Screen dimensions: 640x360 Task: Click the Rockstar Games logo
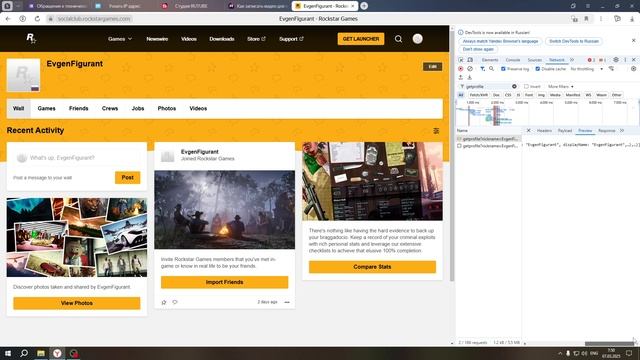coord(31,38)
